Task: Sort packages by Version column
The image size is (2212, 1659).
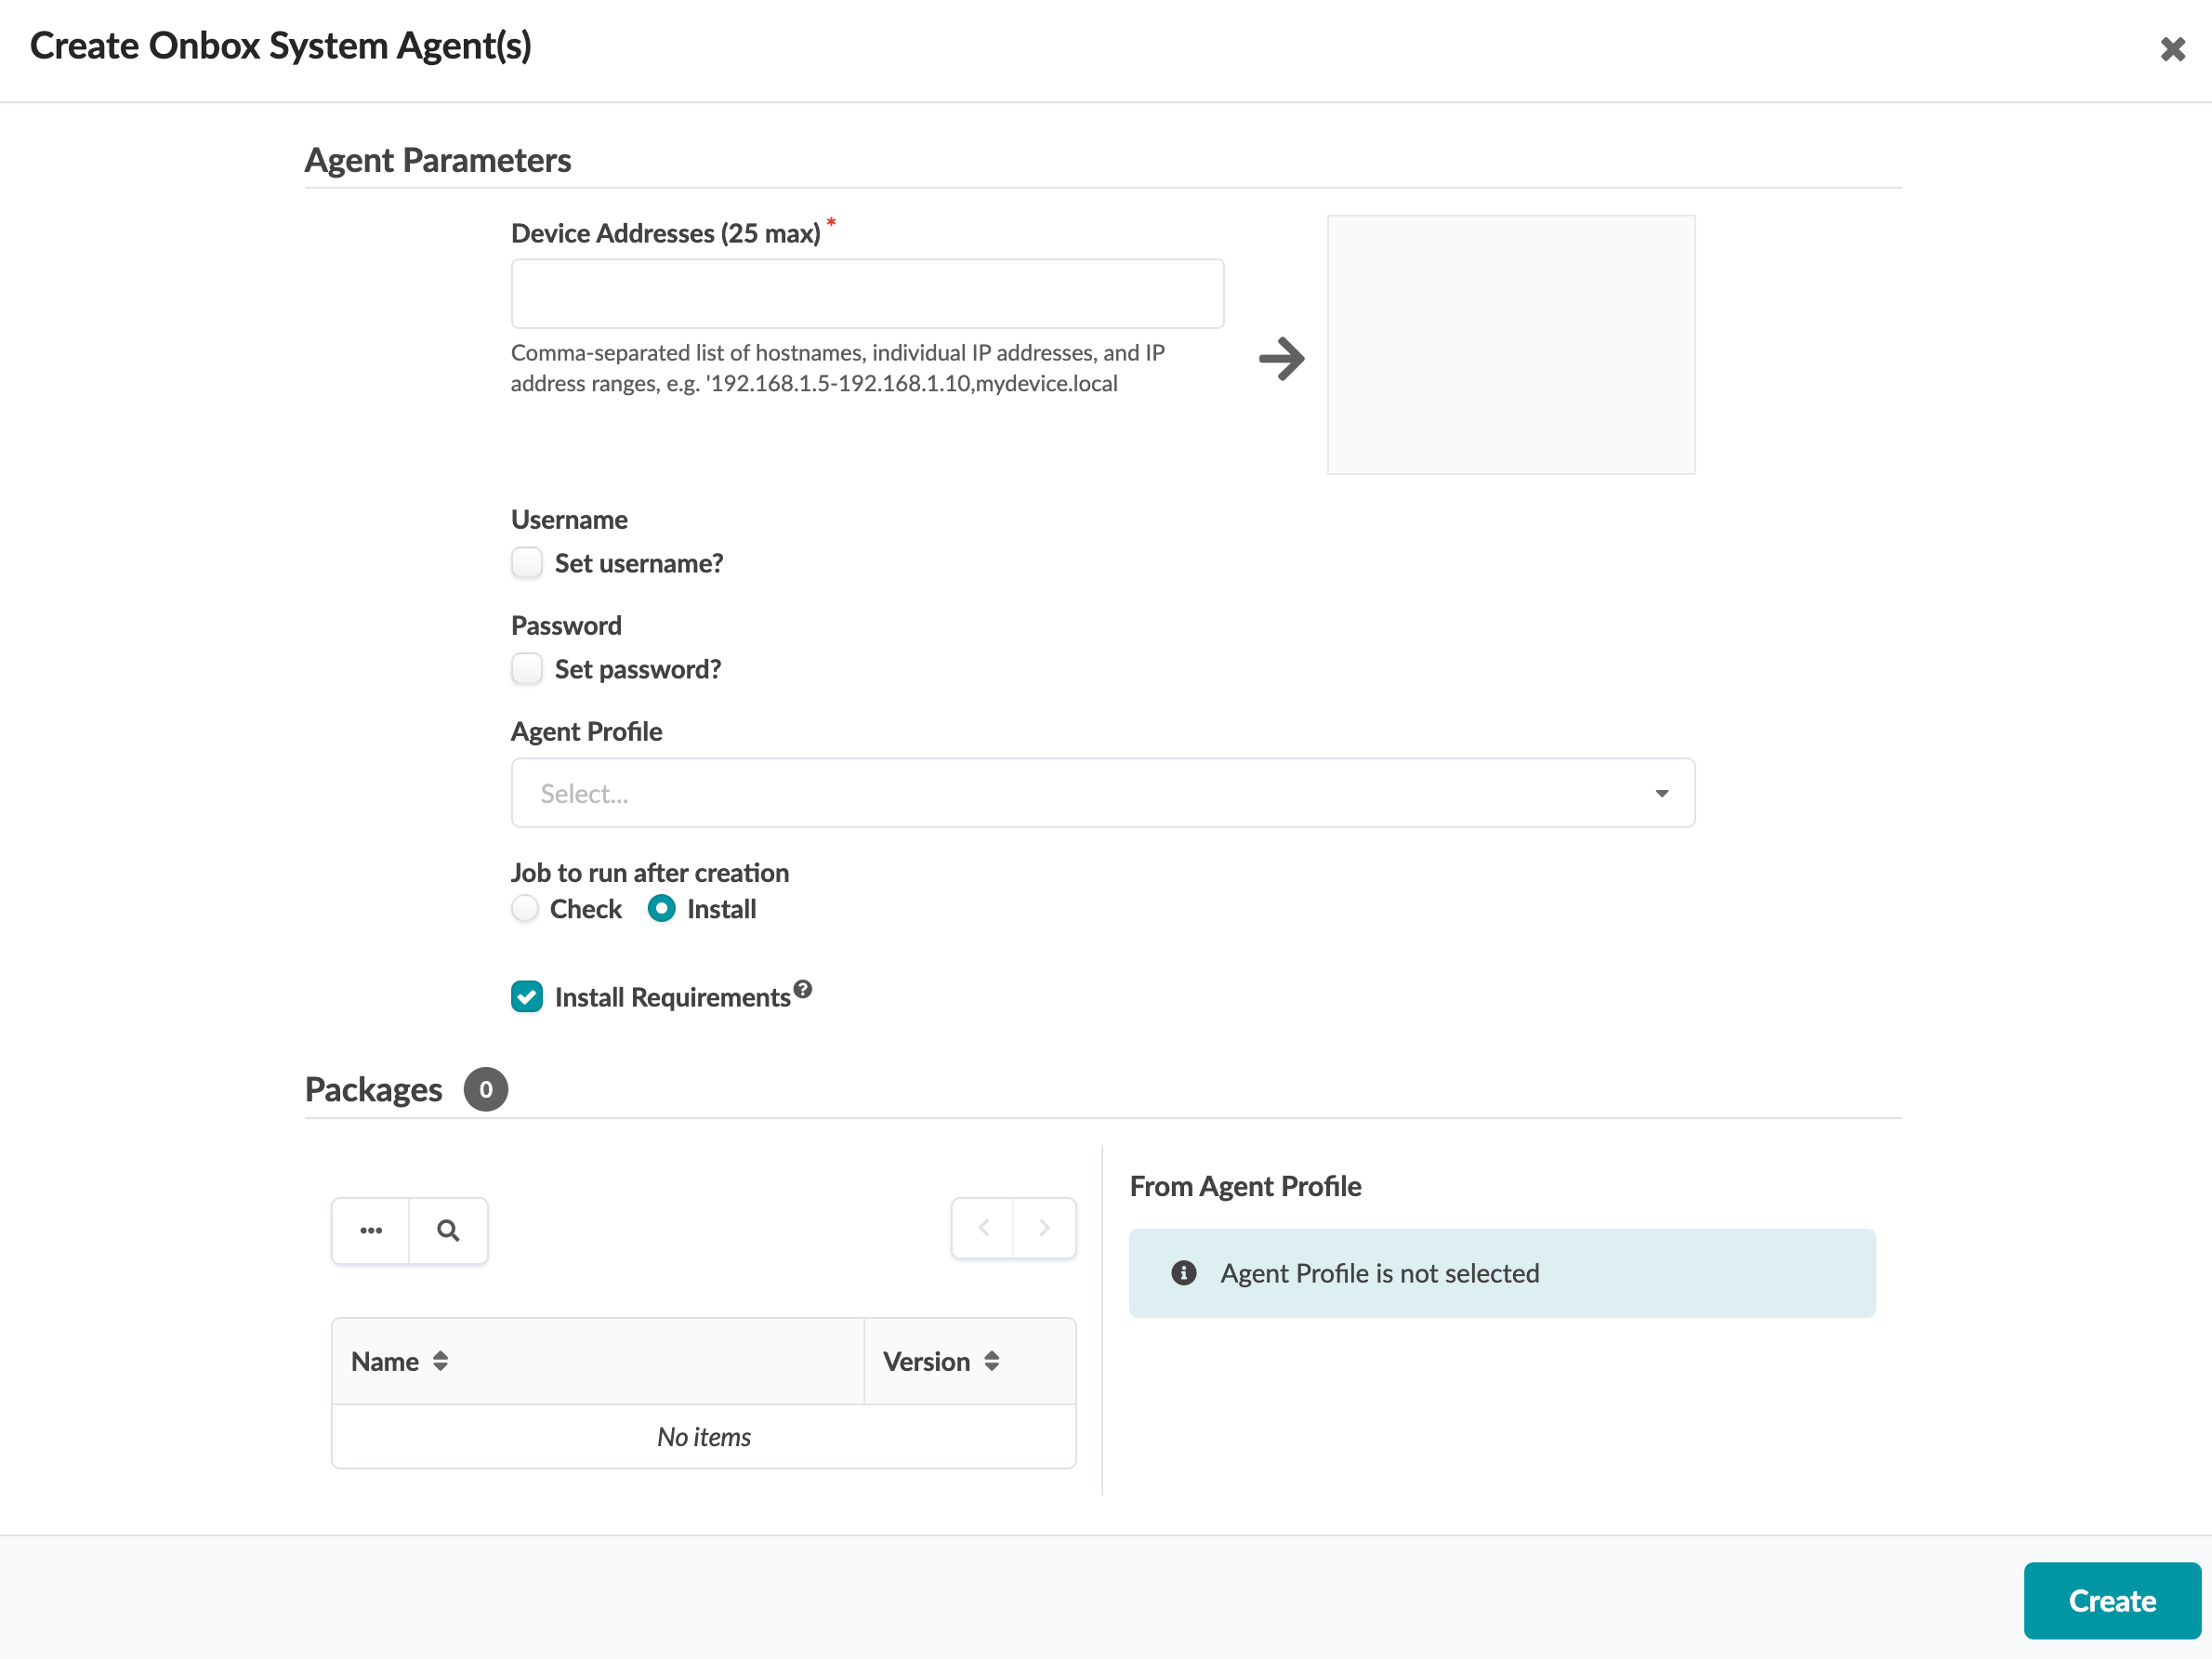Action: [991, 1361]
